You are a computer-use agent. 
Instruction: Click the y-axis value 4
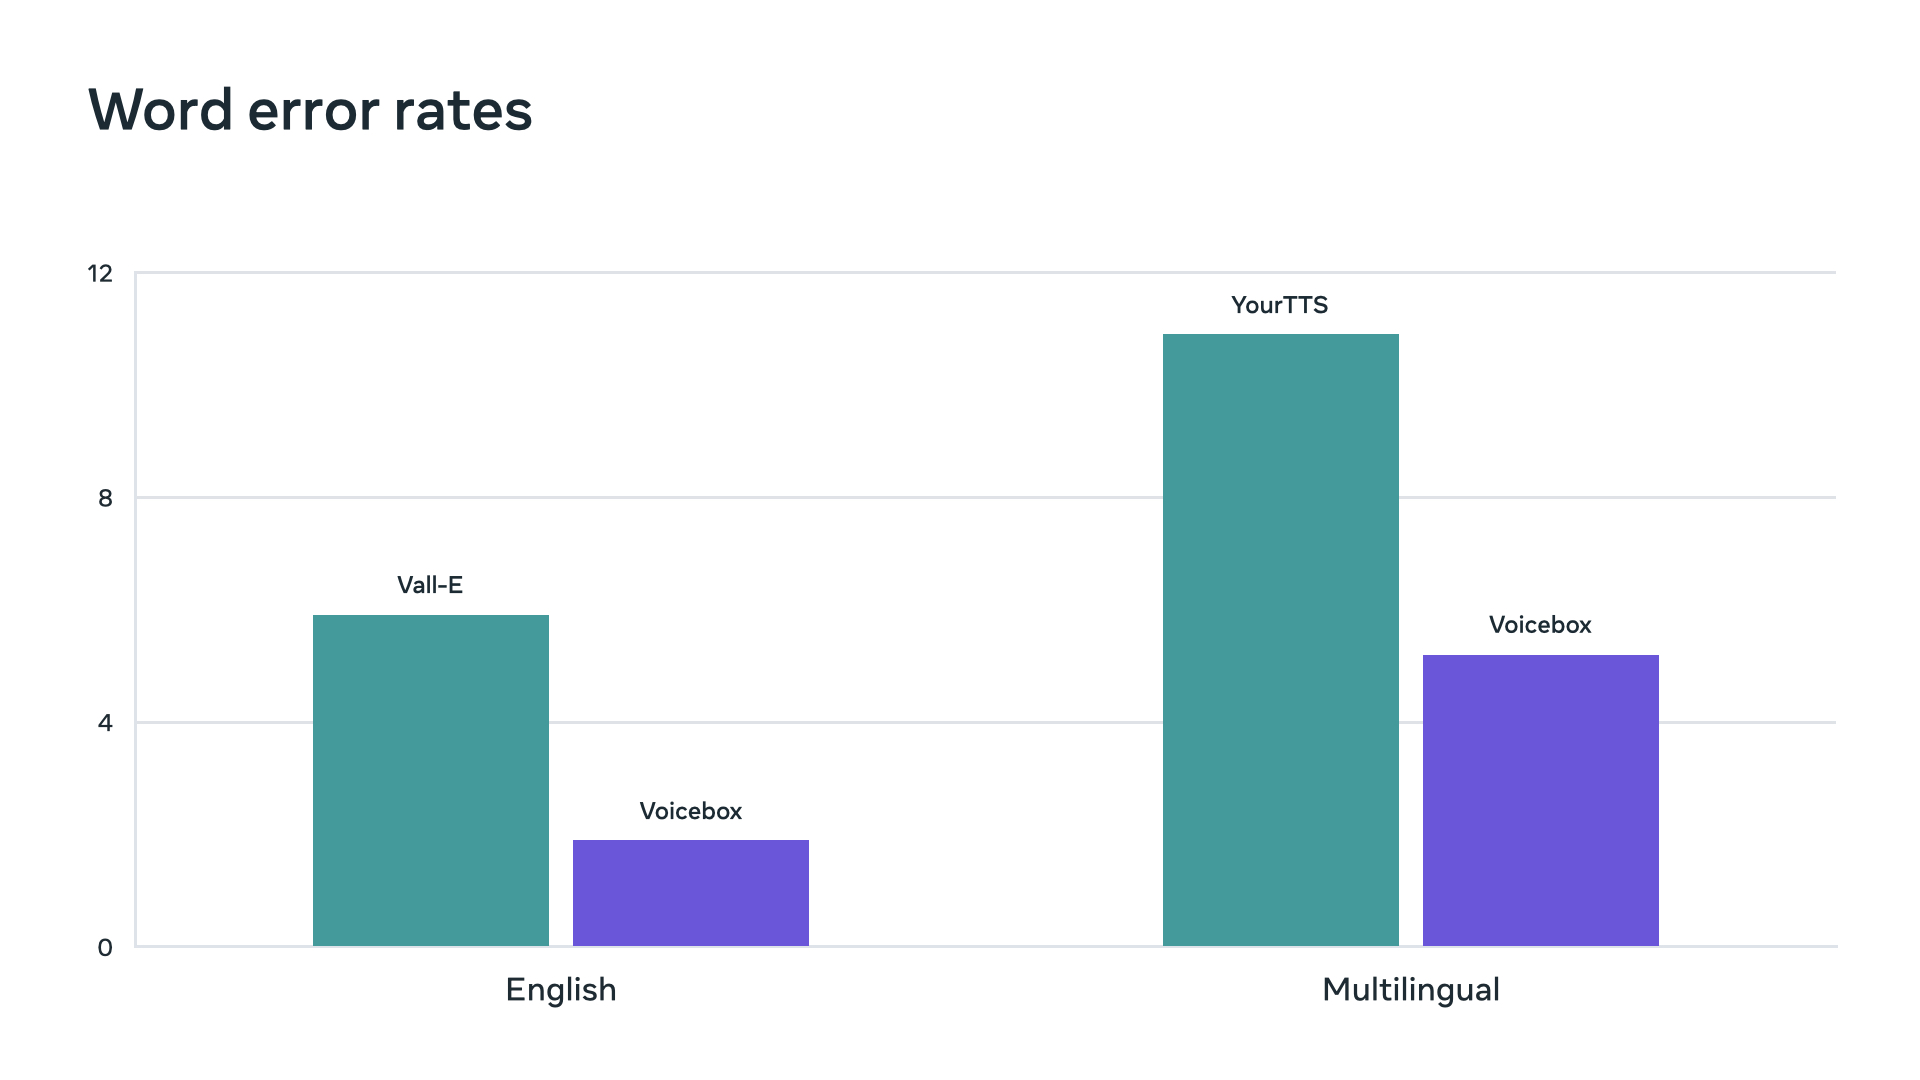click(105, 722)
